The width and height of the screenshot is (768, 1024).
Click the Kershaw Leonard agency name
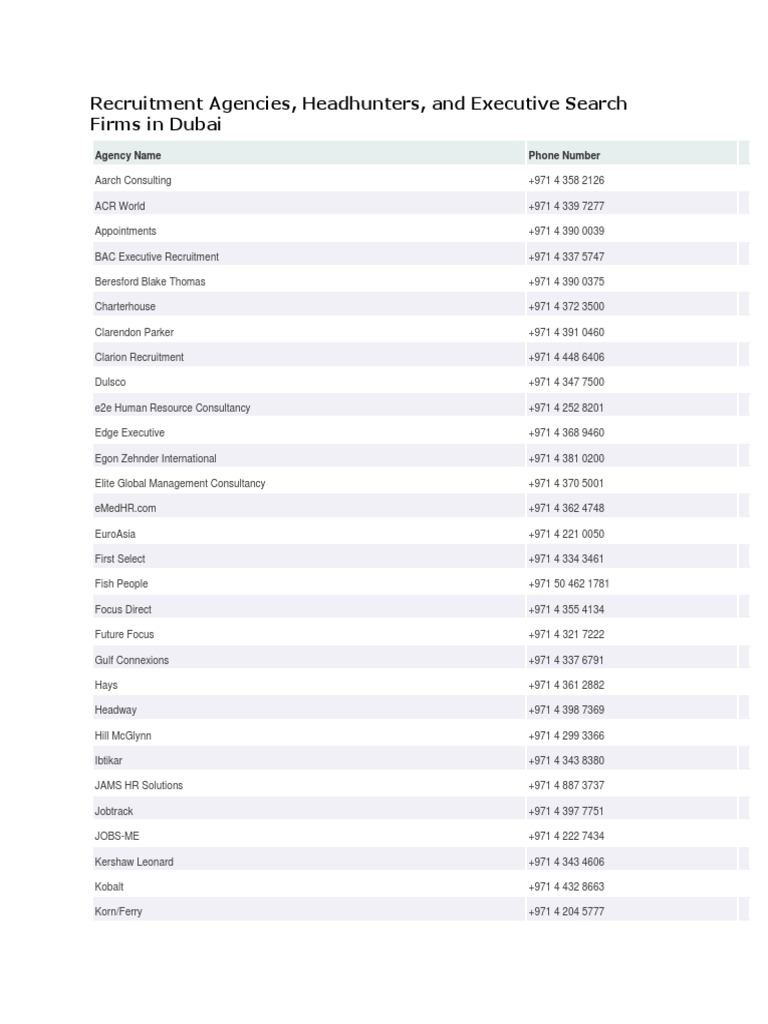click(x=134, y=861)
